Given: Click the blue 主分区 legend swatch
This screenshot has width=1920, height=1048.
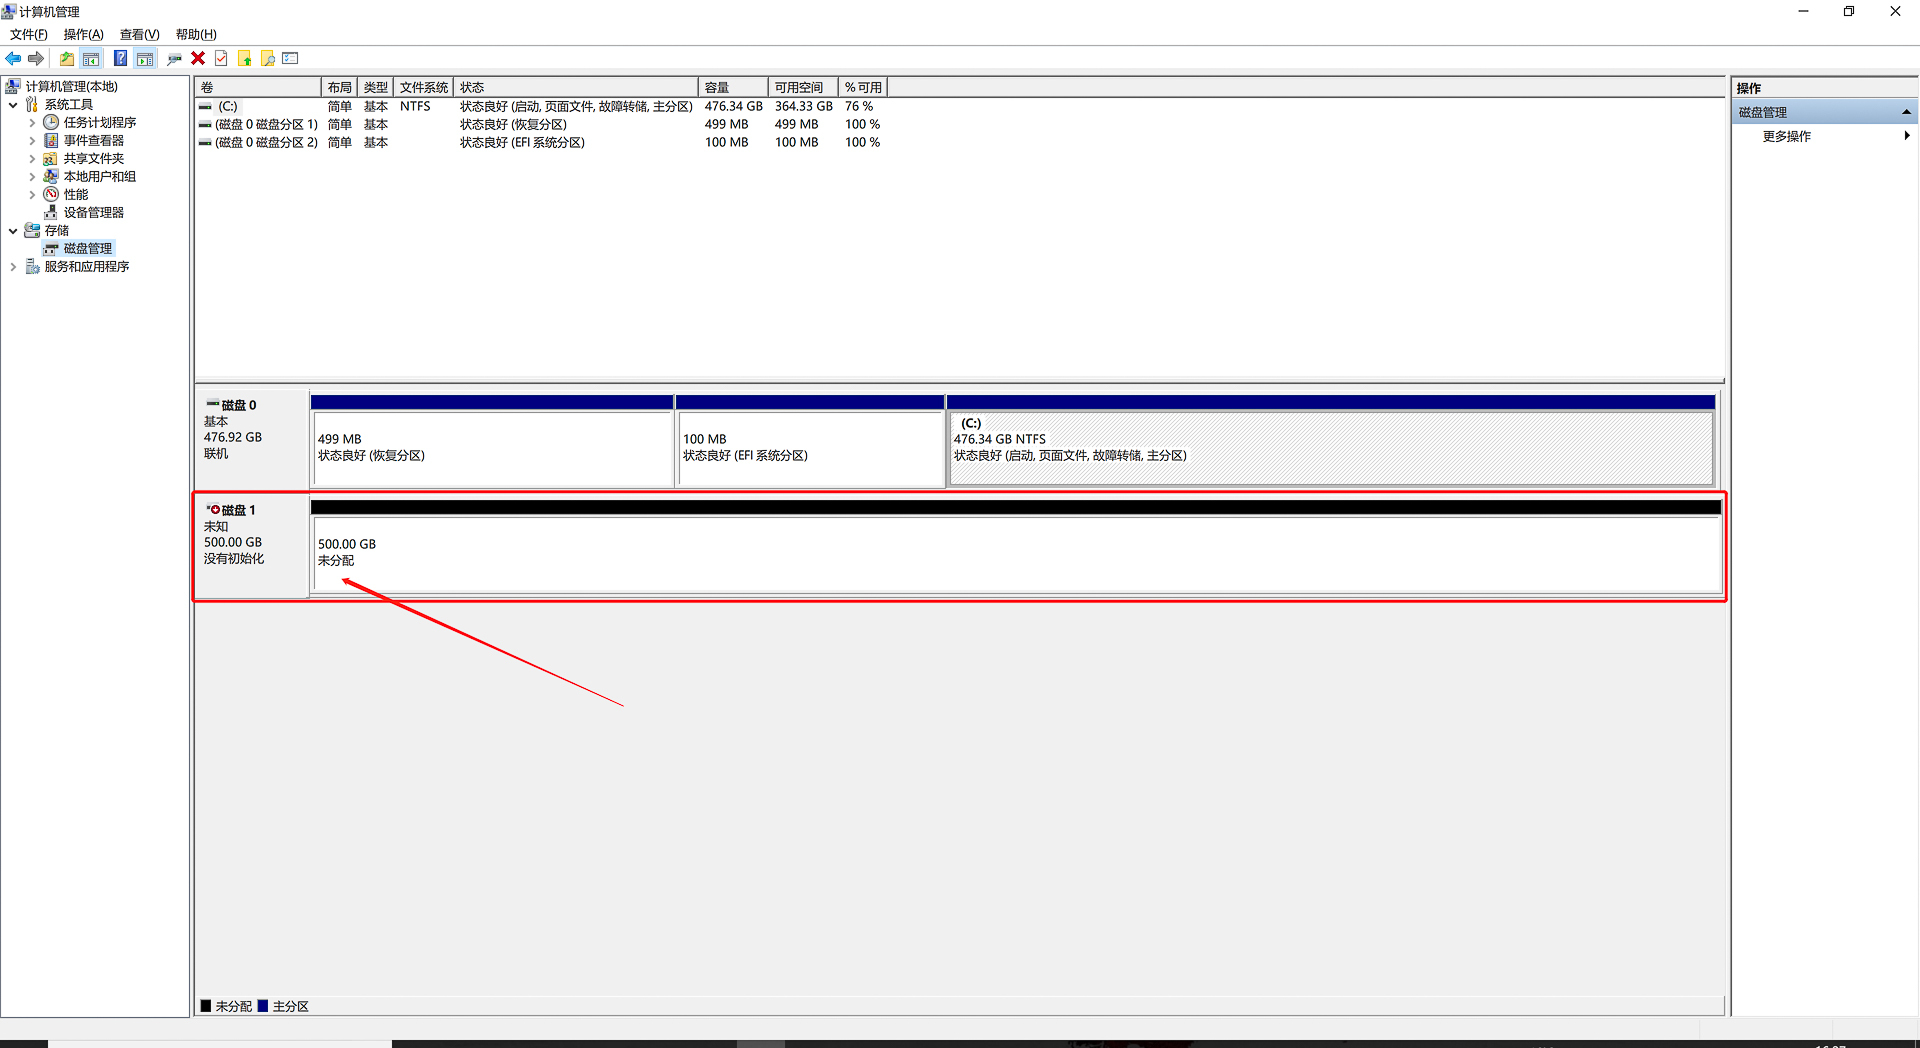Looking at the screenshot, I should [263, 1006].
